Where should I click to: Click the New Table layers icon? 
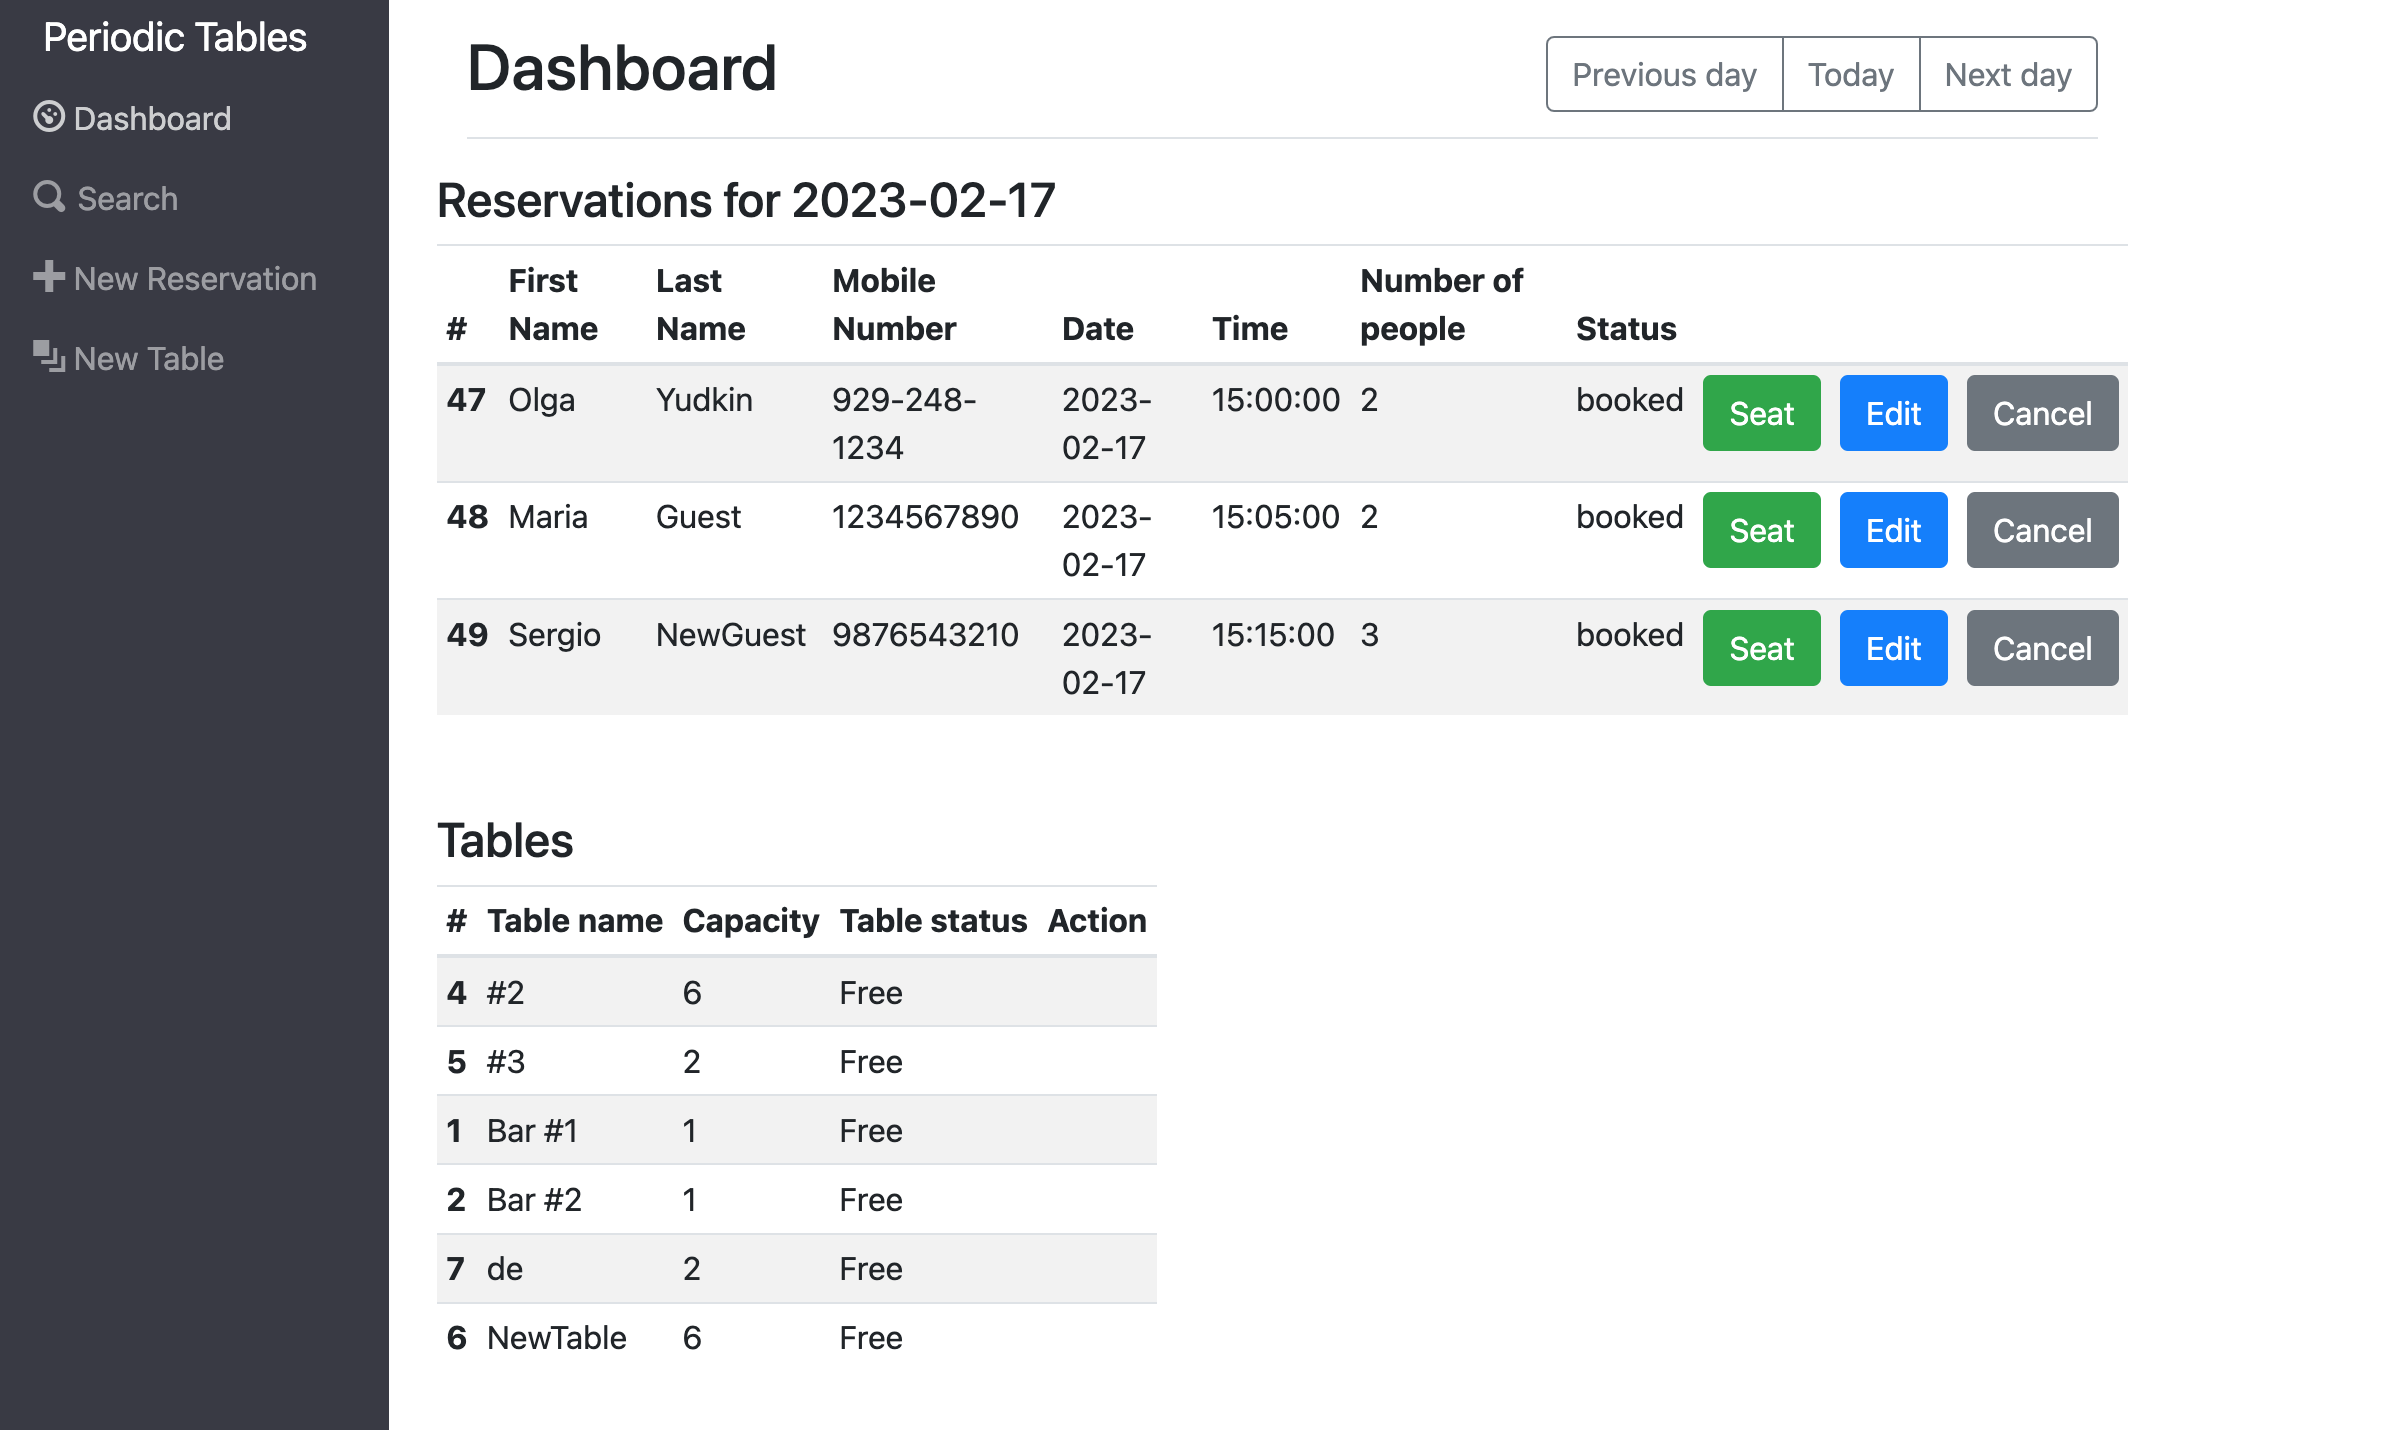click(x=48, y=356)
